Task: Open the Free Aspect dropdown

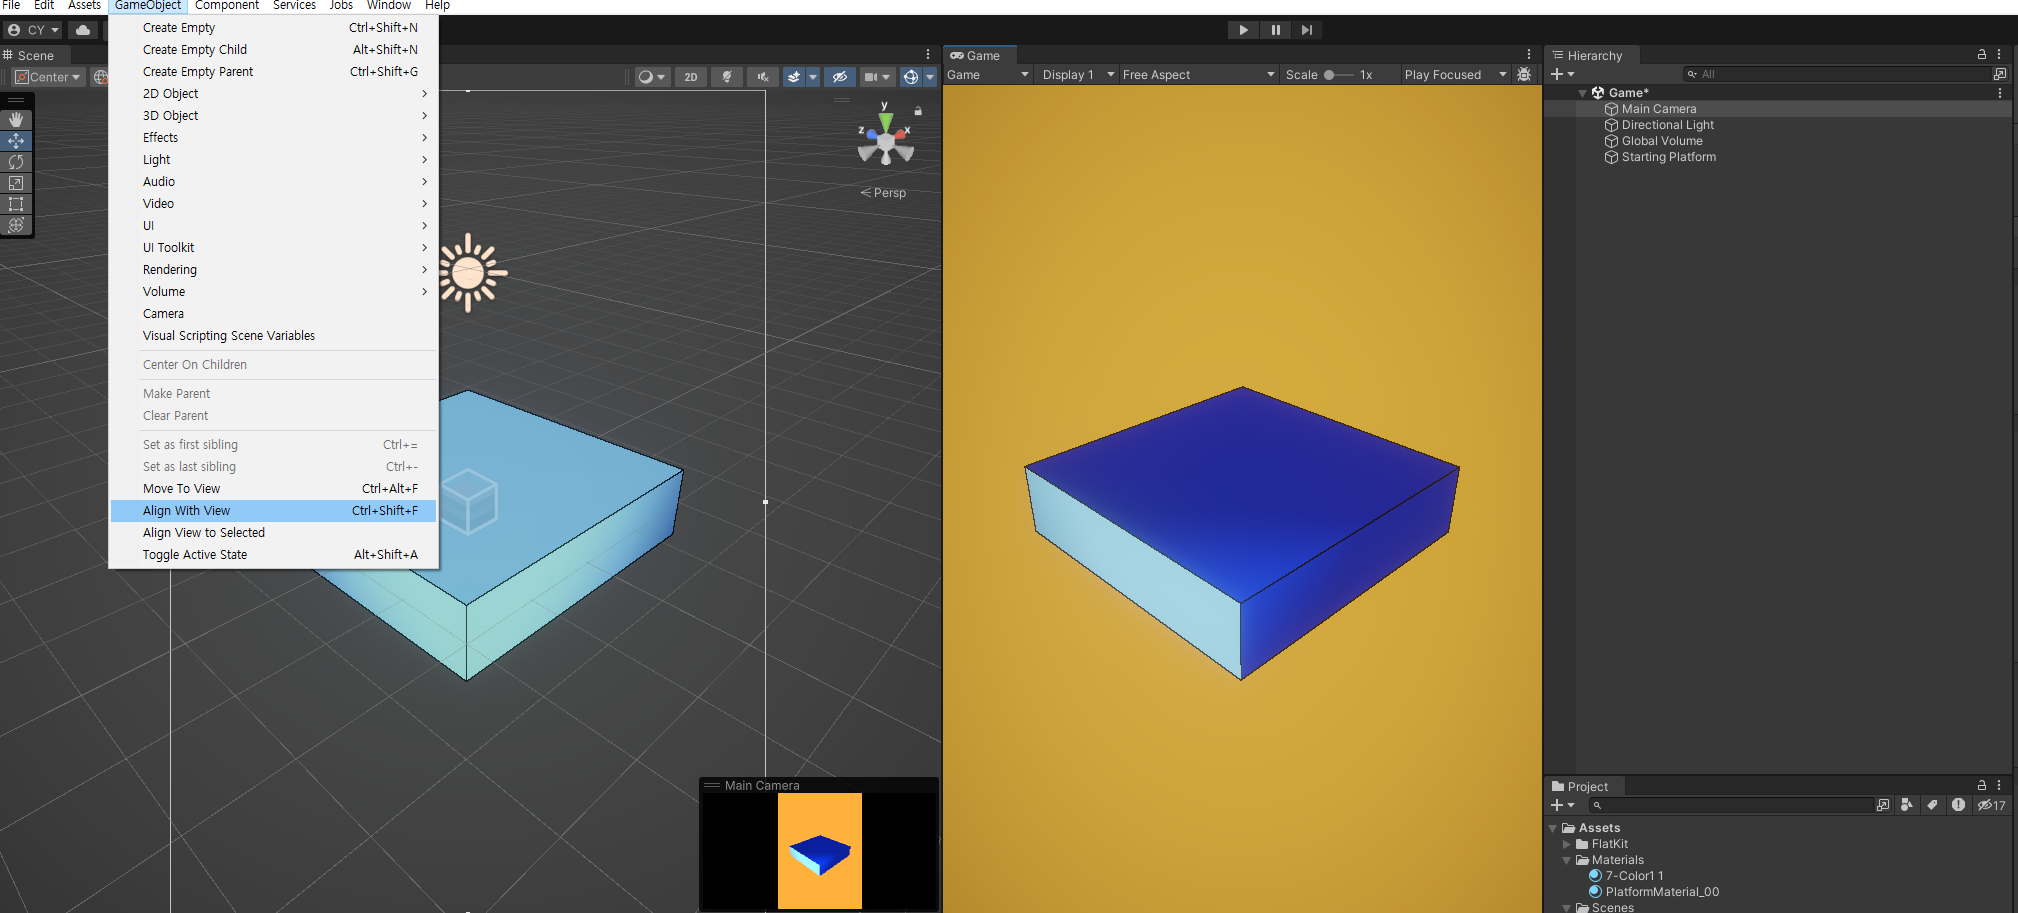Action: click(1199, 75)
